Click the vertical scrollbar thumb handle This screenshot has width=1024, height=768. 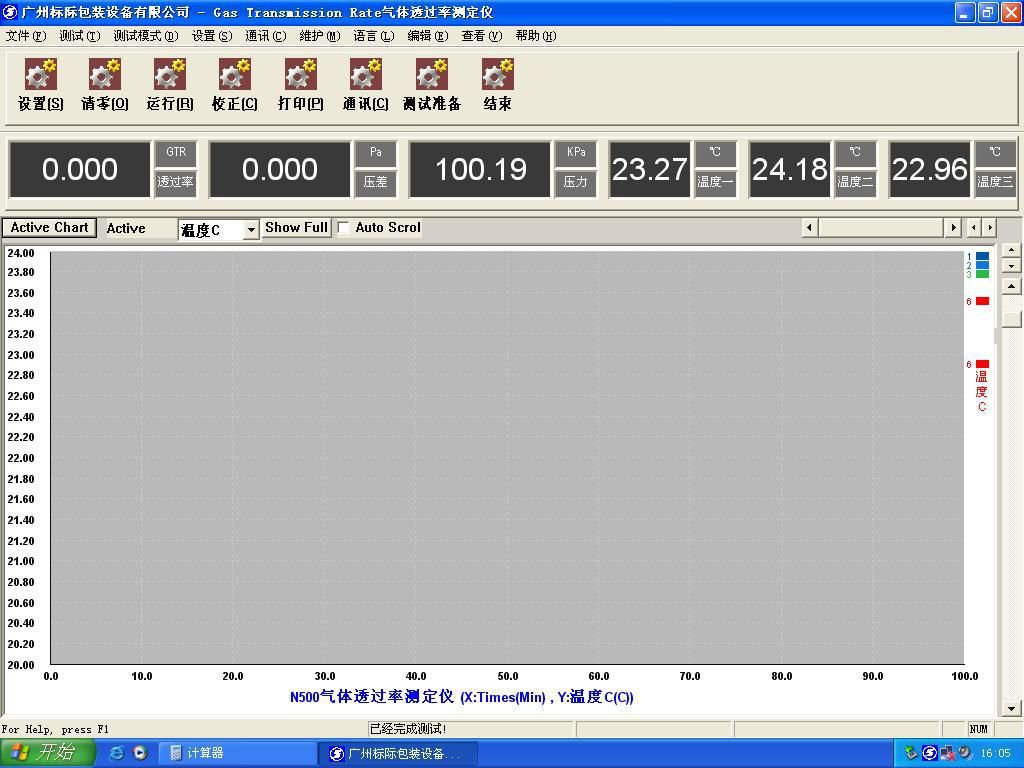point(1011,319)
